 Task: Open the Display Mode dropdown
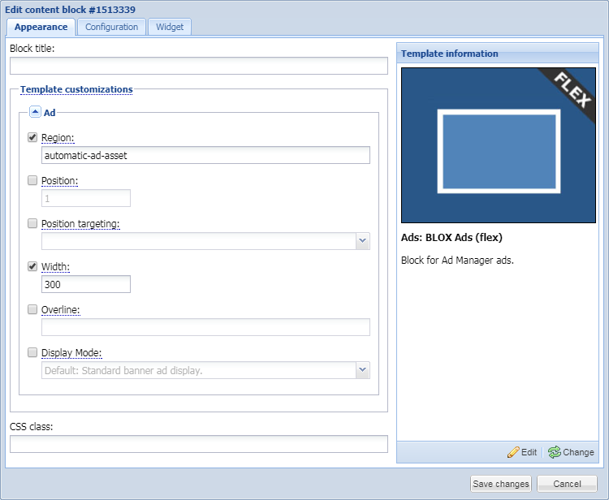362,370
